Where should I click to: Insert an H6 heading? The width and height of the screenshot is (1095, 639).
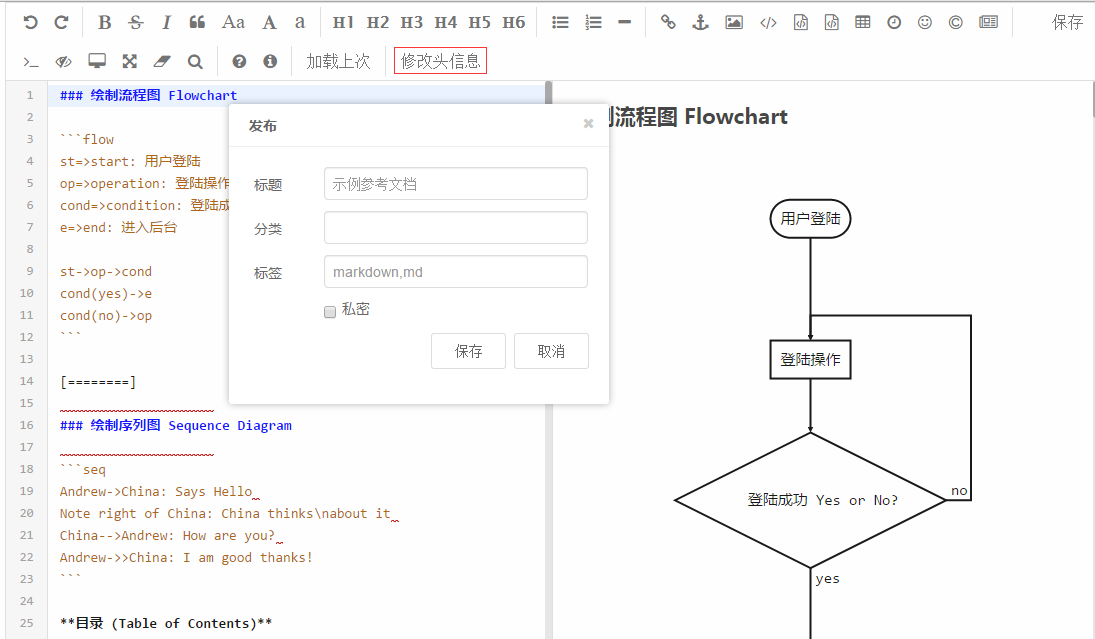tap(513, 22)
